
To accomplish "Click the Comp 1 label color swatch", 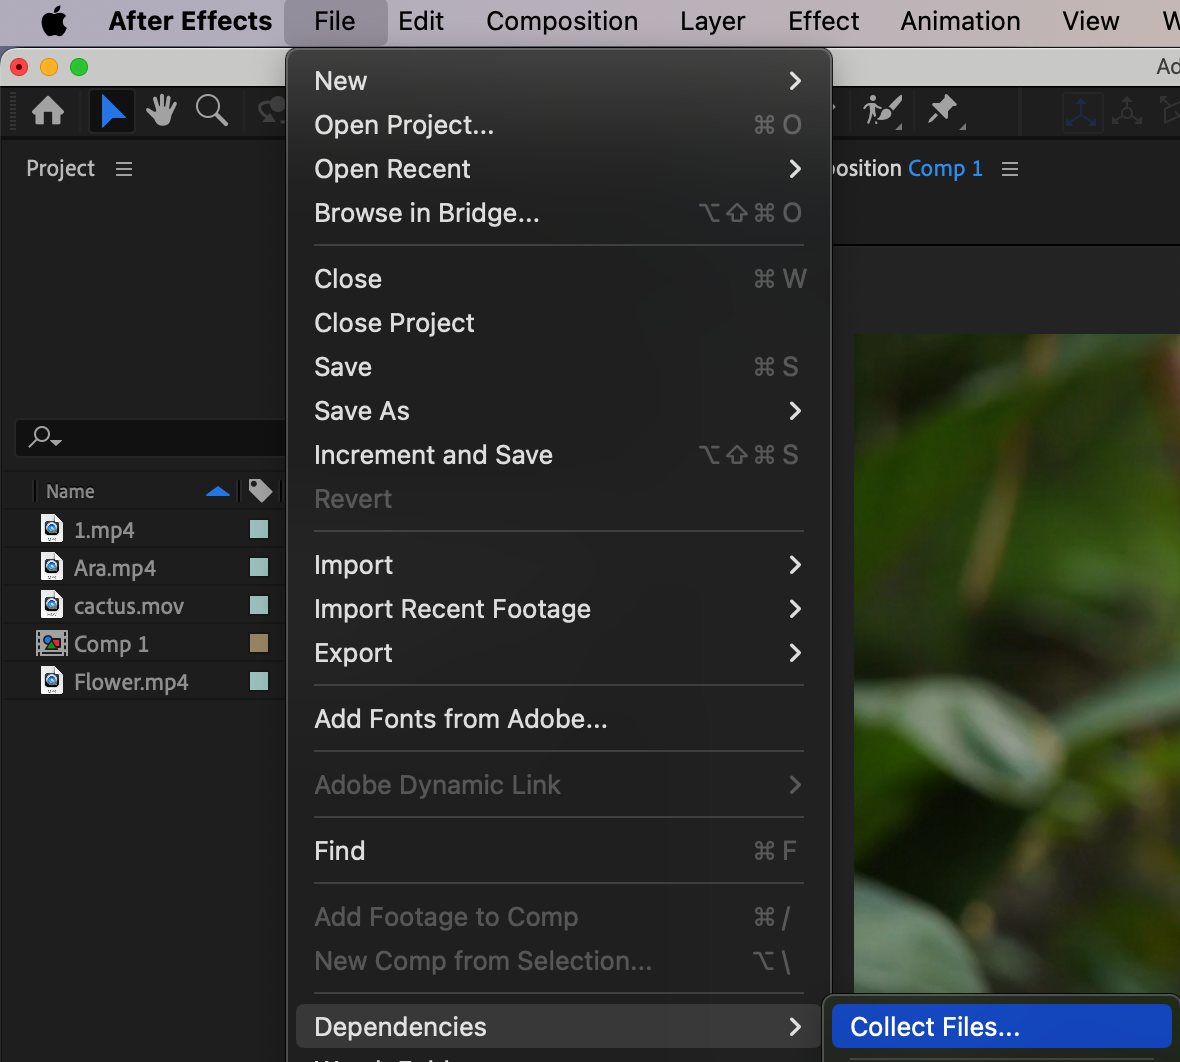I will (x=259, y=643).
